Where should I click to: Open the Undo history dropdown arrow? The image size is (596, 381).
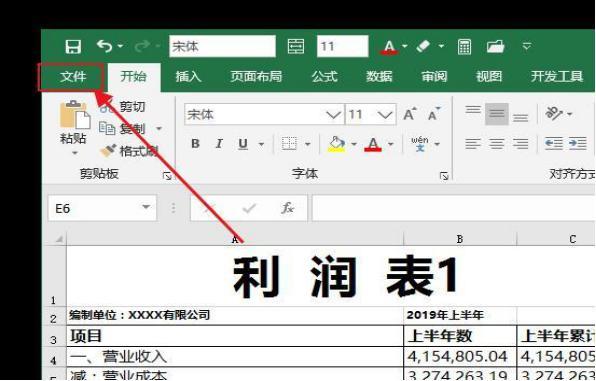click(x=120, y=46)
